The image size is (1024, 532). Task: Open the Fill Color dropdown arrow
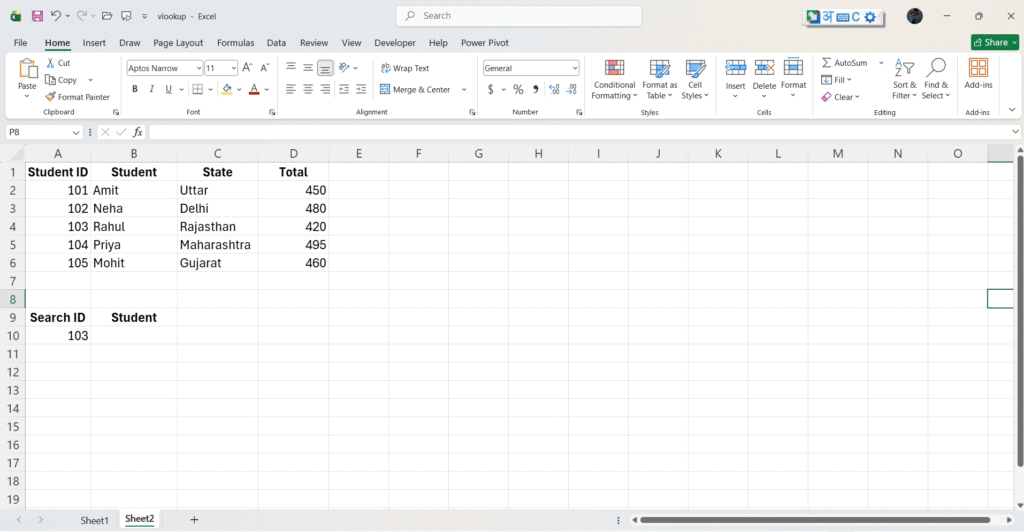click(239, 89)
